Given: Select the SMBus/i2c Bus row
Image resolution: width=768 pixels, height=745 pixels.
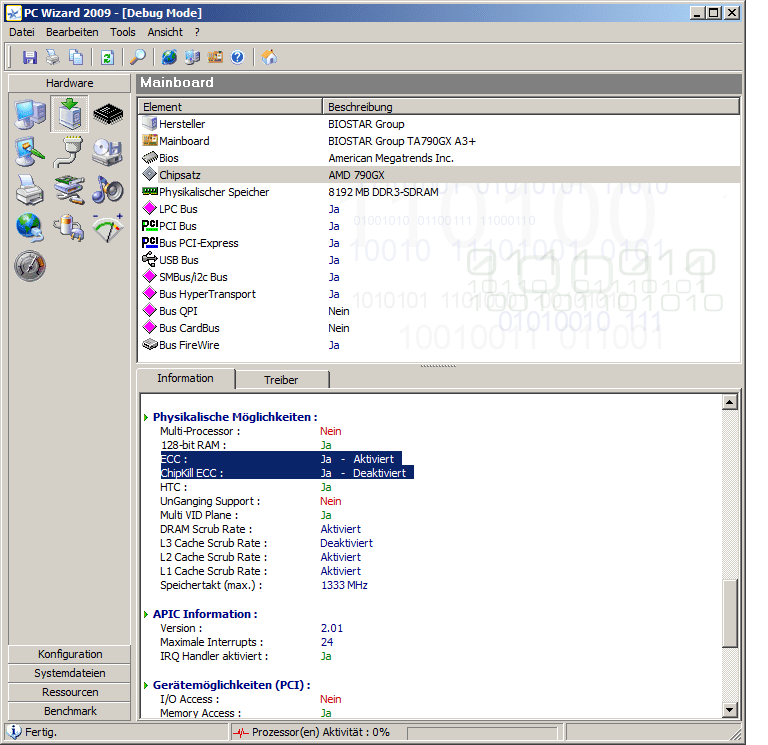Looking at the screenshot, I should (439, 277).
